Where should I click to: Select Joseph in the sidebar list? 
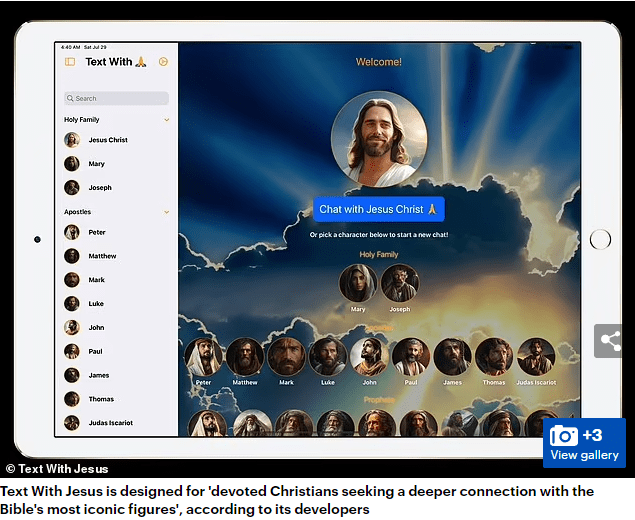coord(99,188)
